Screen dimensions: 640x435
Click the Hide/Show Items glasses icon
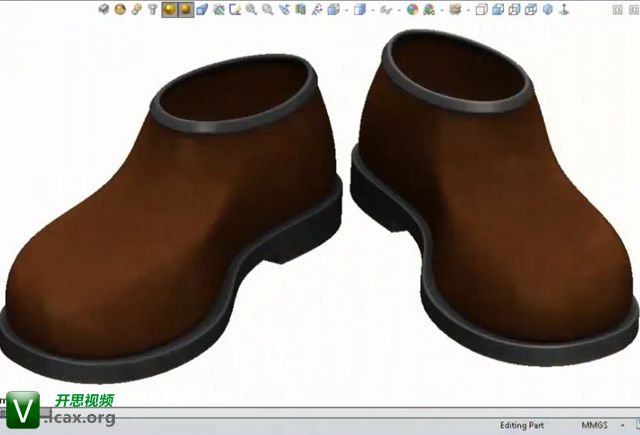click(x=385, y=9)
